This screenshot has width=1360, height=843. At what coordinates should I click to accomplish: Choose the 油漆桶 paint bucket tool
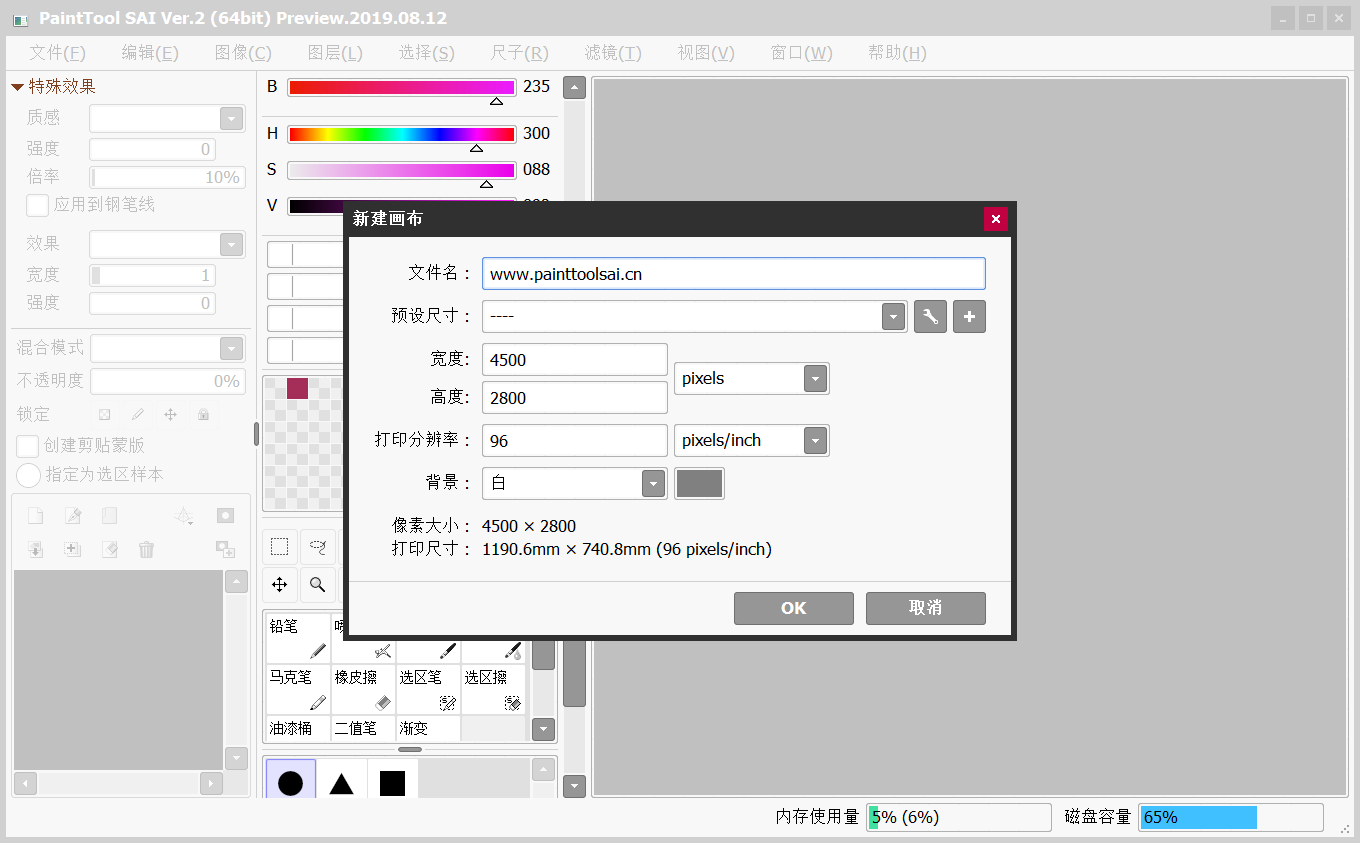(x=298, y=728)
